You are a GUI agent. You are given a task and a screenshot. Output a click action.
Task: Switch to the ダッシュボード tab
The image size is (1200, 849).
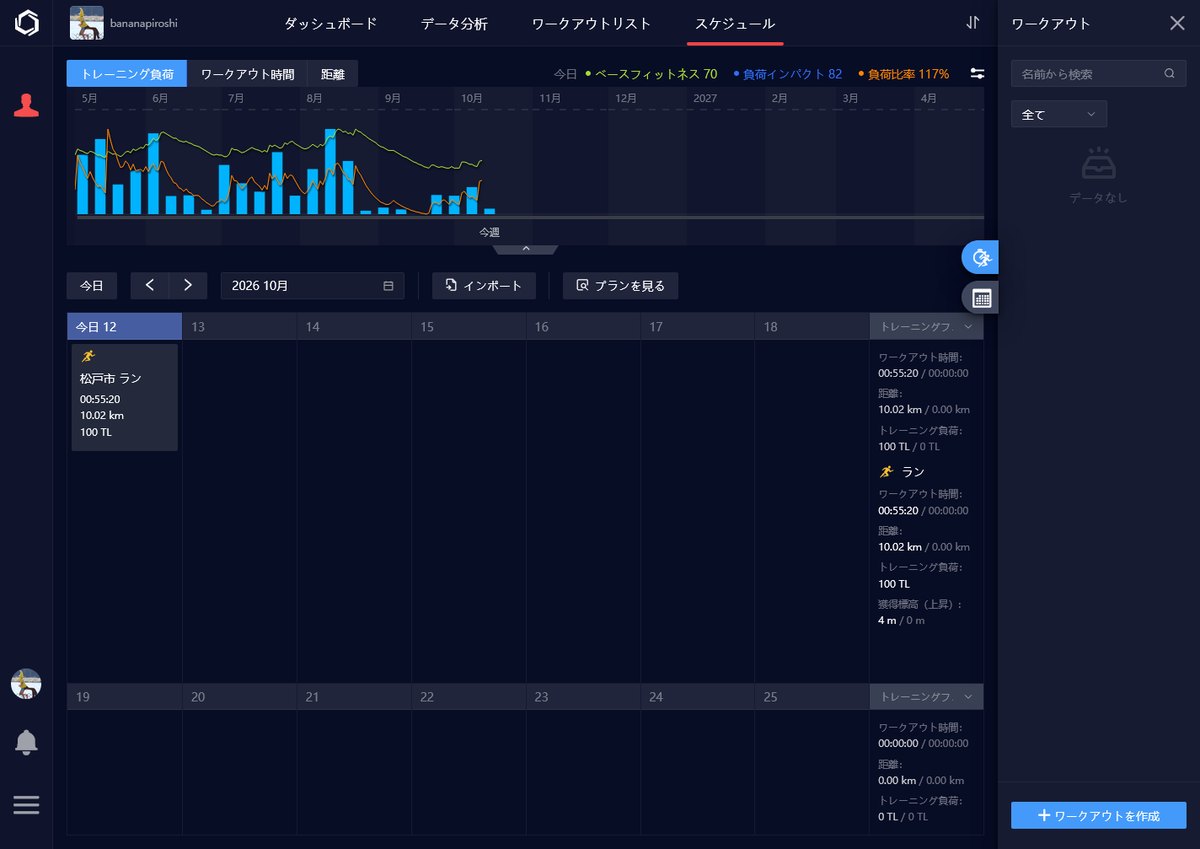tap(331, 23)
